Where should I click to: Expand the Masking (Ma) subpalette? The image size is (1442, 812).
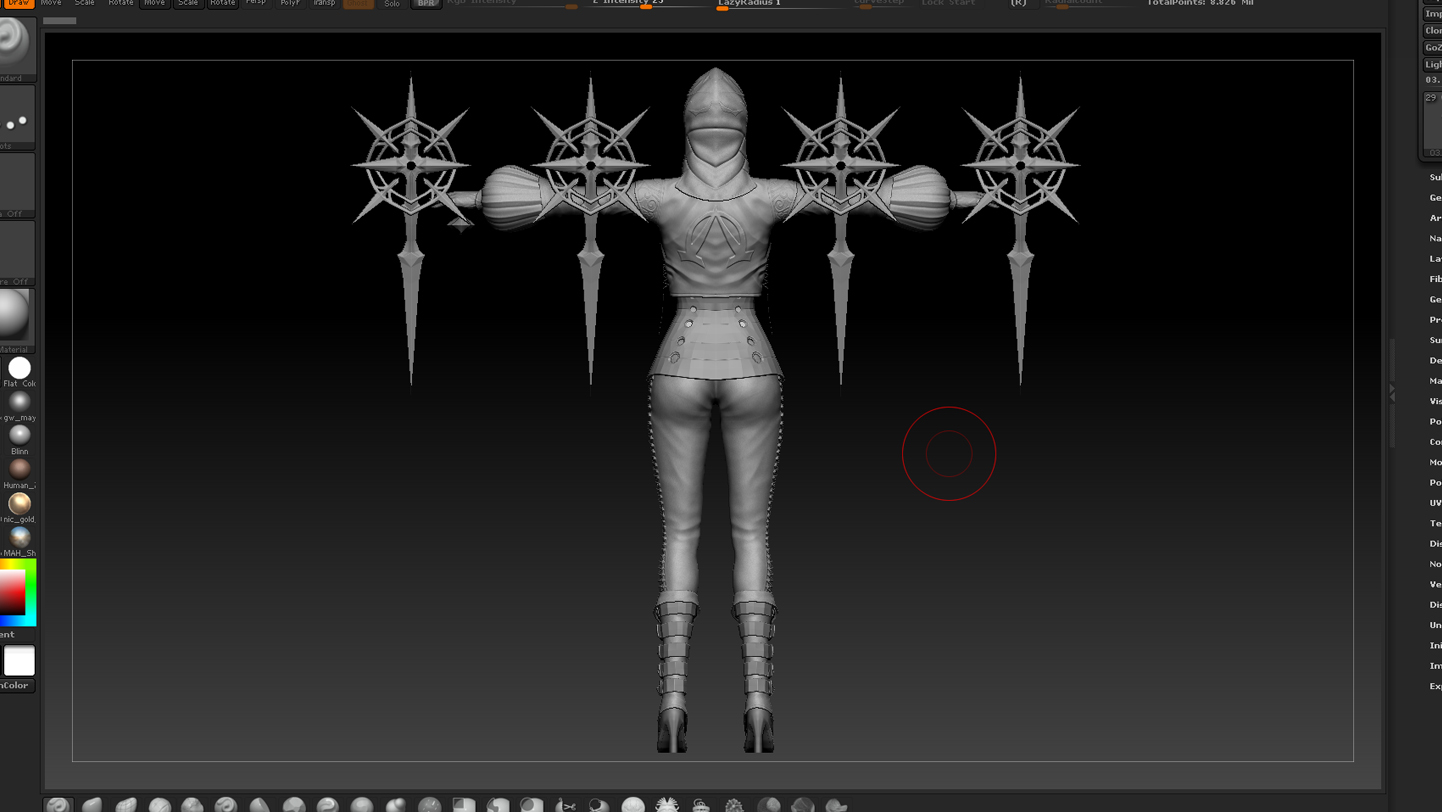1435,380
